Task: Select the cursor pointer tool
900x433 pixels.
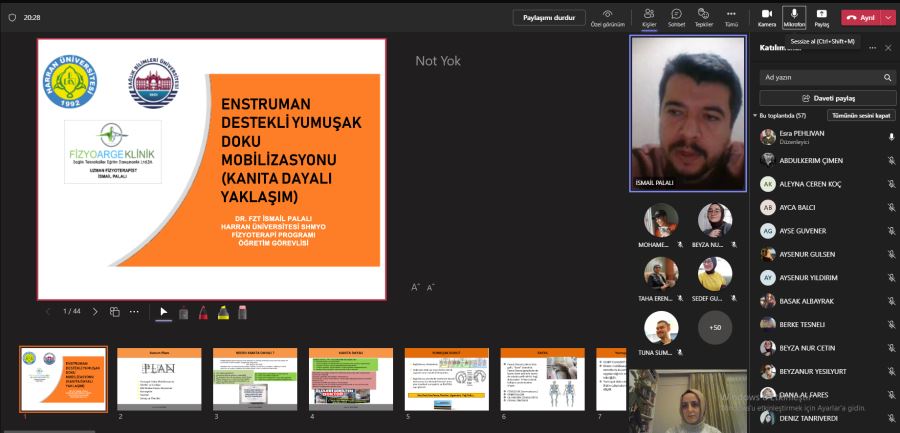Action: [164, 312]
